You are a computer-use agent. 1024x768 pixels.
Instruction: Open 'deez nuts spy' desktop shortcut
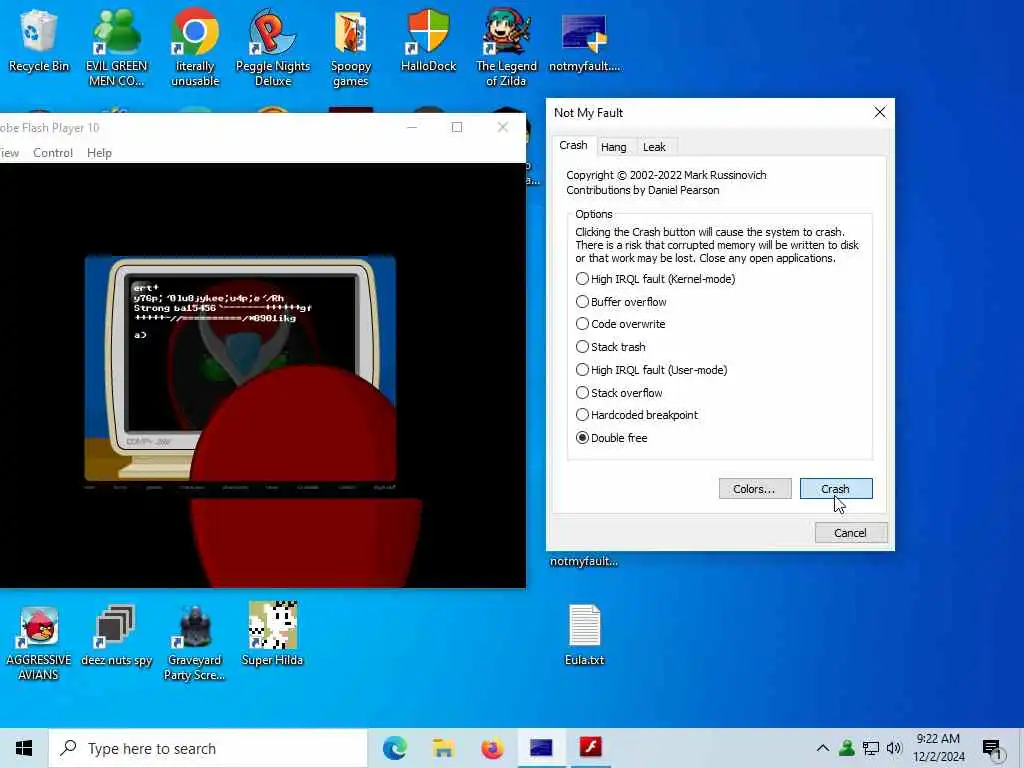click(x=116, y=635)
